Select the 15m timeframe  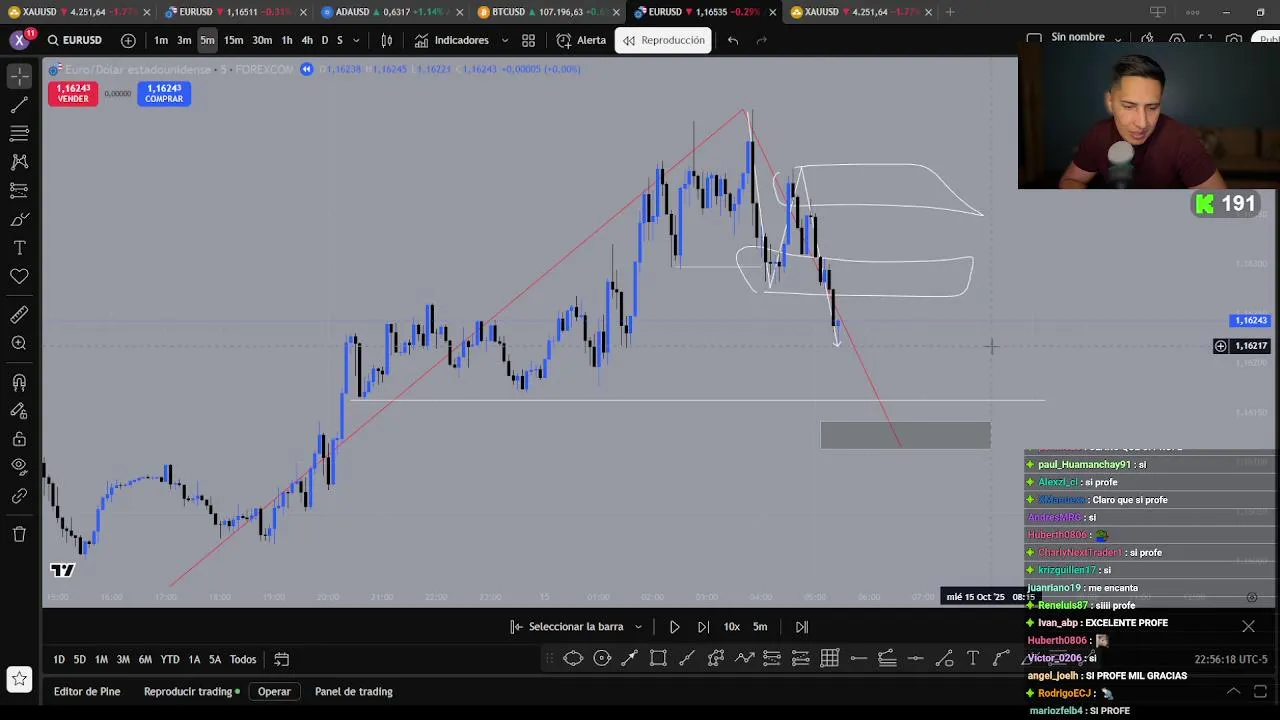(x=233, y=40)
